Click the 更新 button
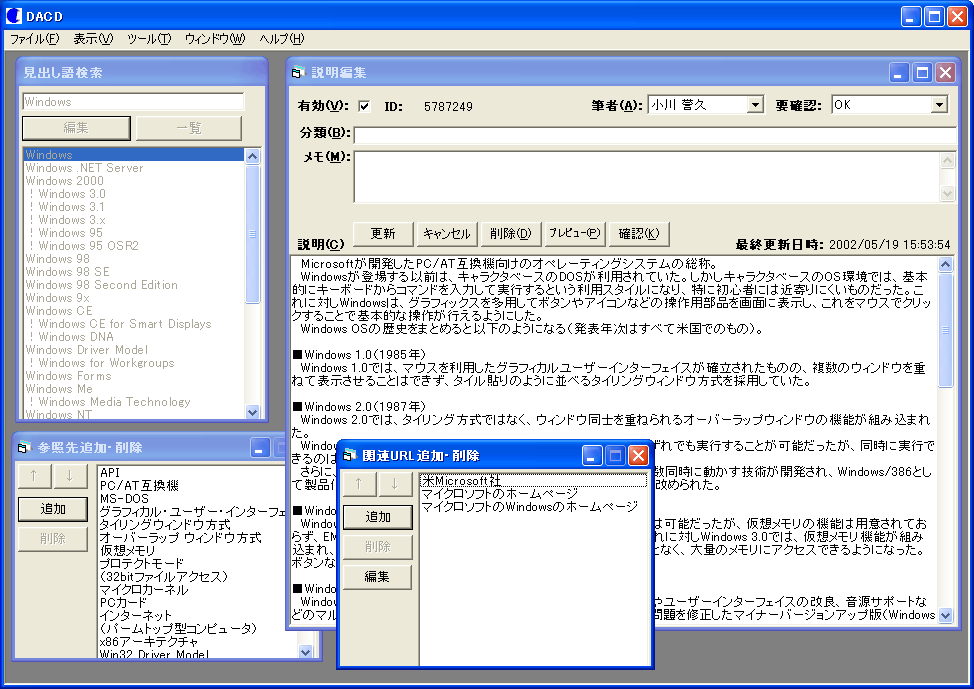The height and width of the screenshot is (689, 974). [x=383, y=234]
